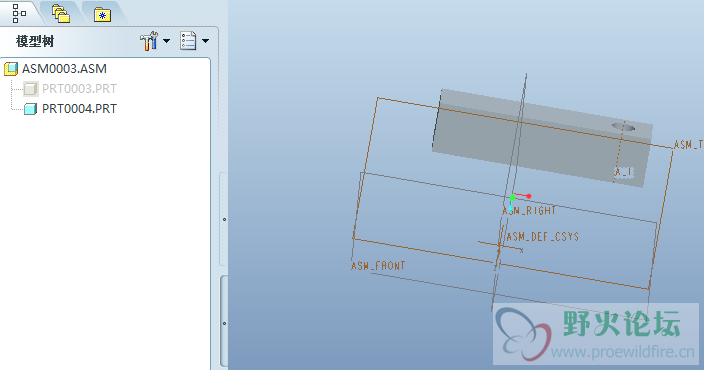Click the model tree Settings tools icon
704x370 pixels.
coord(149,41)
